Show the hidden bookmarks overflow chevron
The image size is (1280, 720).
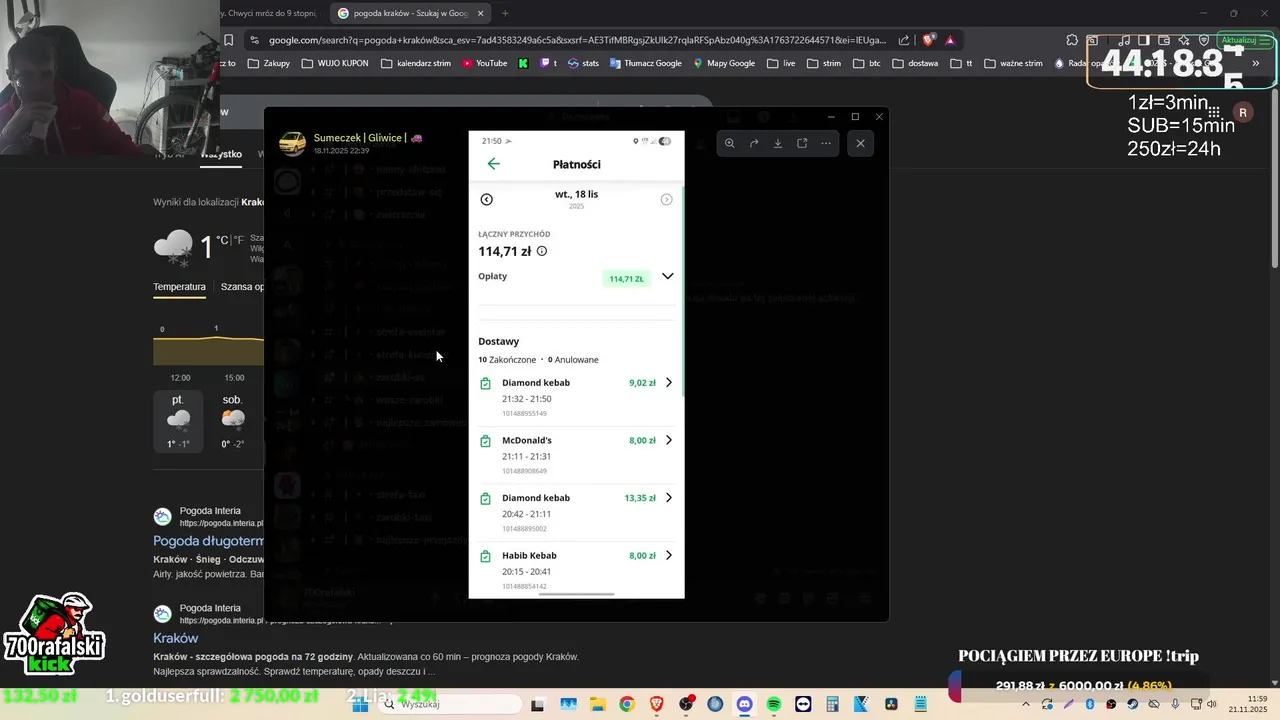point(1256,63)
